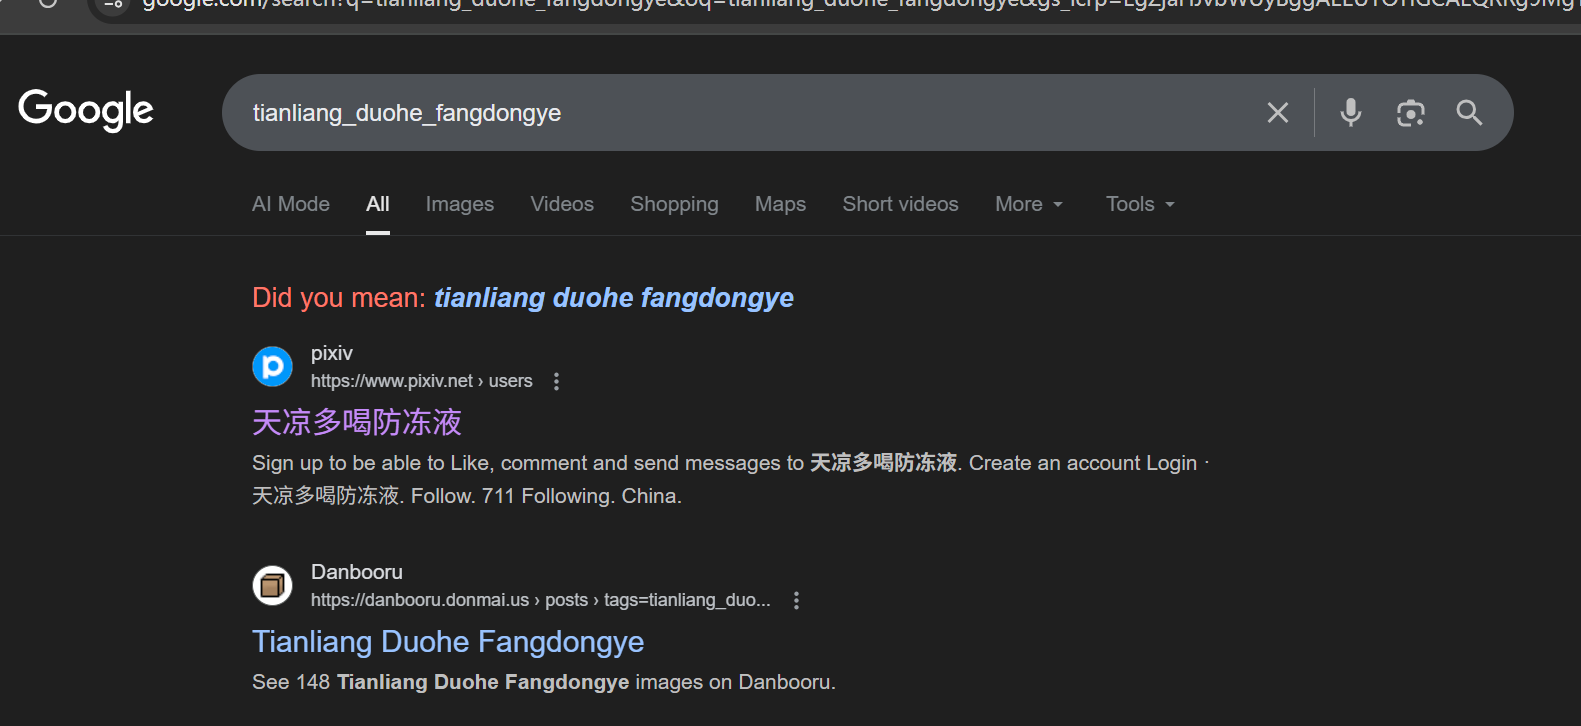Clear the search box with the X icon
The width and height of the screenshot is (1581, 726).
click(x=1278, y=113)
